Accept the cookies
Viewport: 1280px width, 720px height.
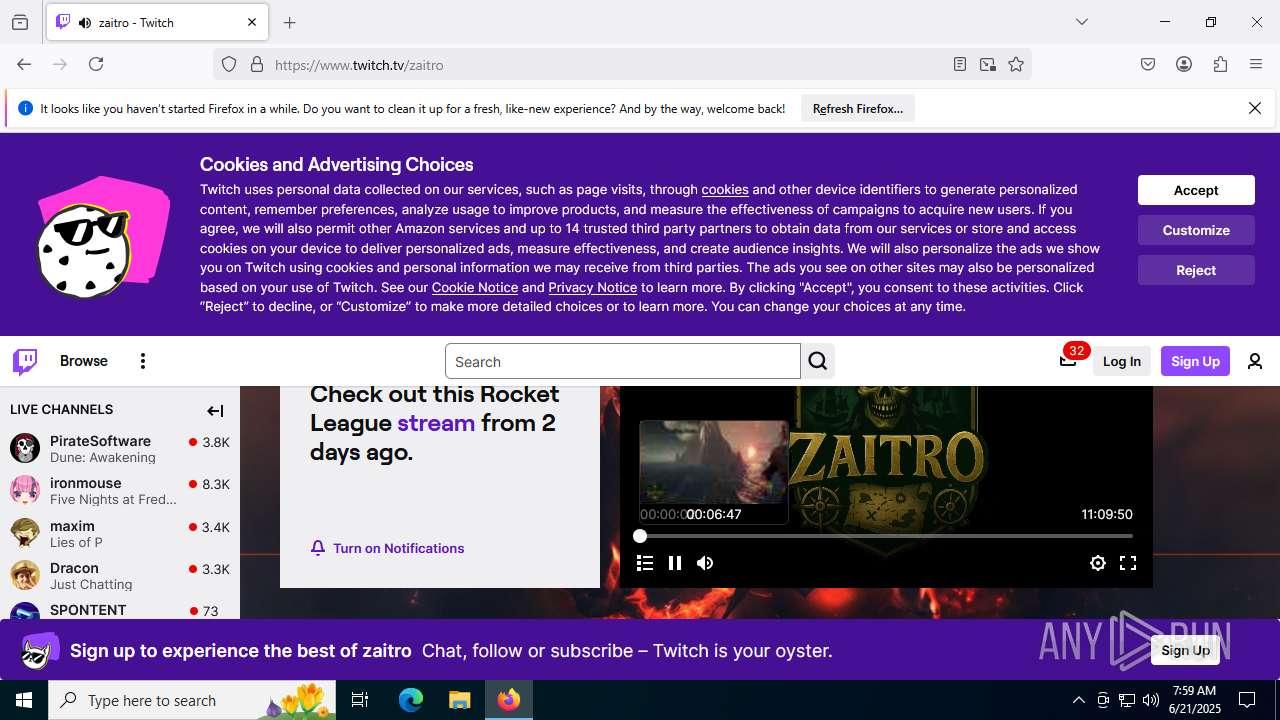tap(1196, 190)
